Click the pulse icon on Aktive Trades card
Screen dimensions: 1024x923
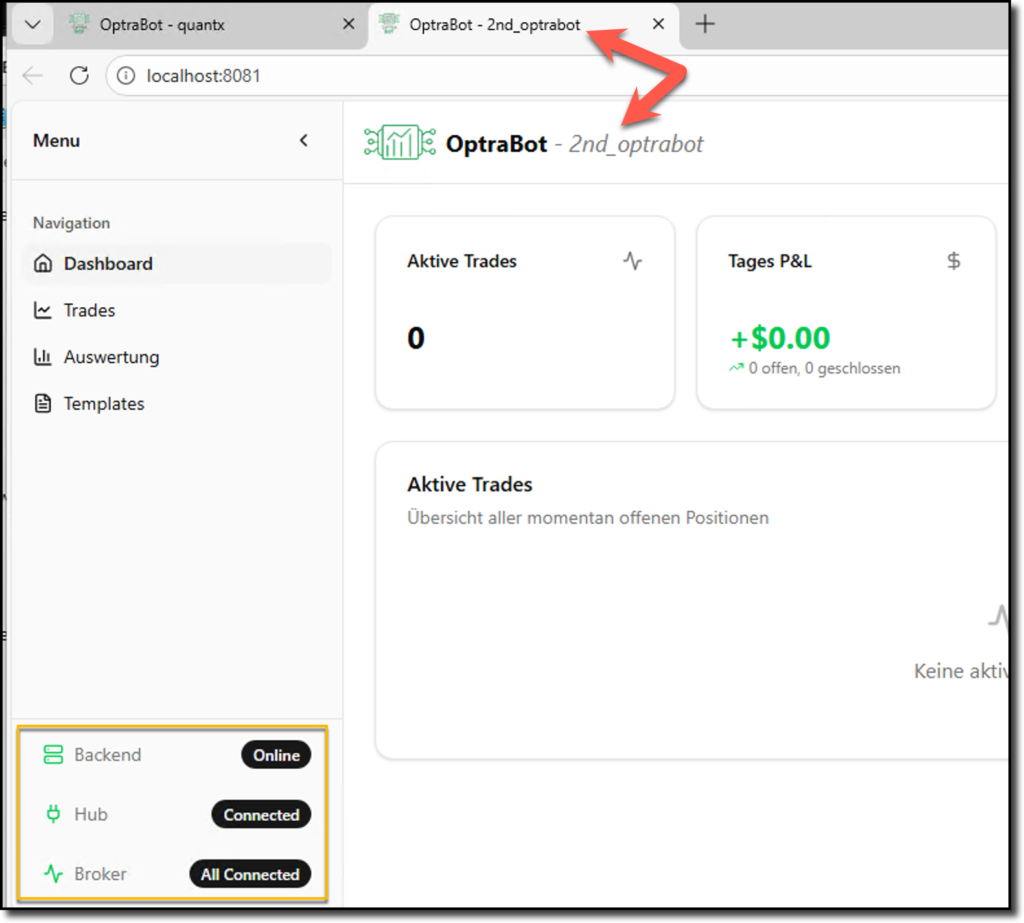point(632,261)
